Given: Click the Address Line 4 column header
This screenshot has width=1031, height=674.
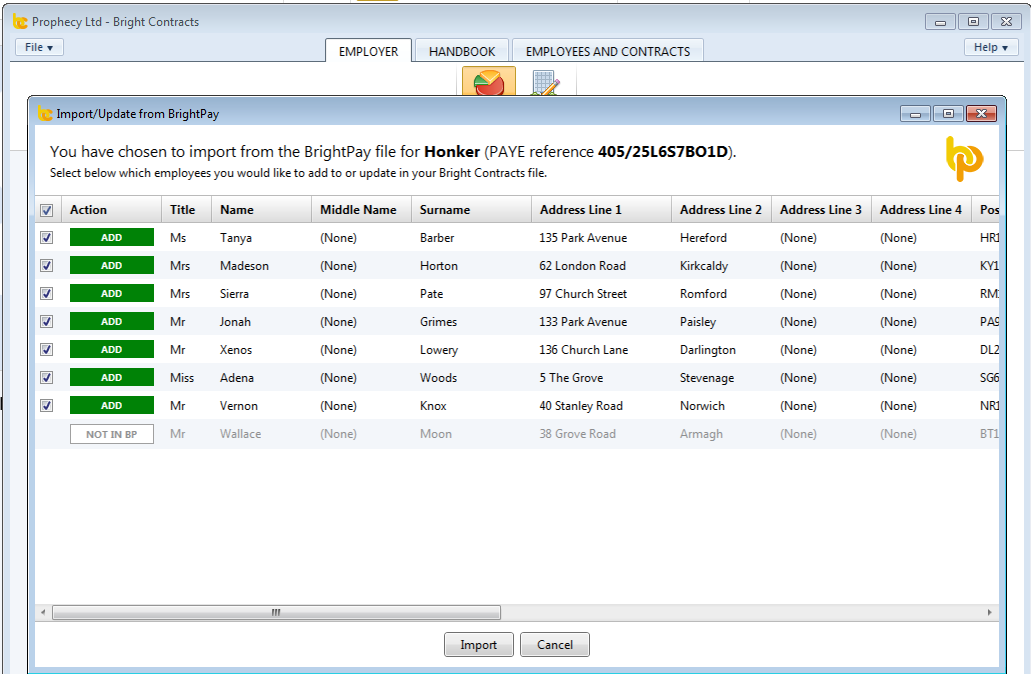Looking at the screenshot, I should coord(921,210).
